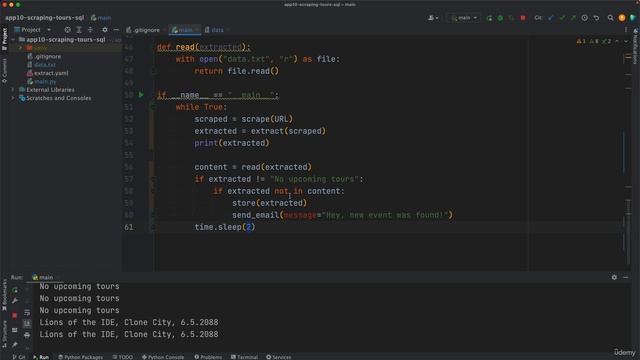Open the TODO tool window

[123, 357]
